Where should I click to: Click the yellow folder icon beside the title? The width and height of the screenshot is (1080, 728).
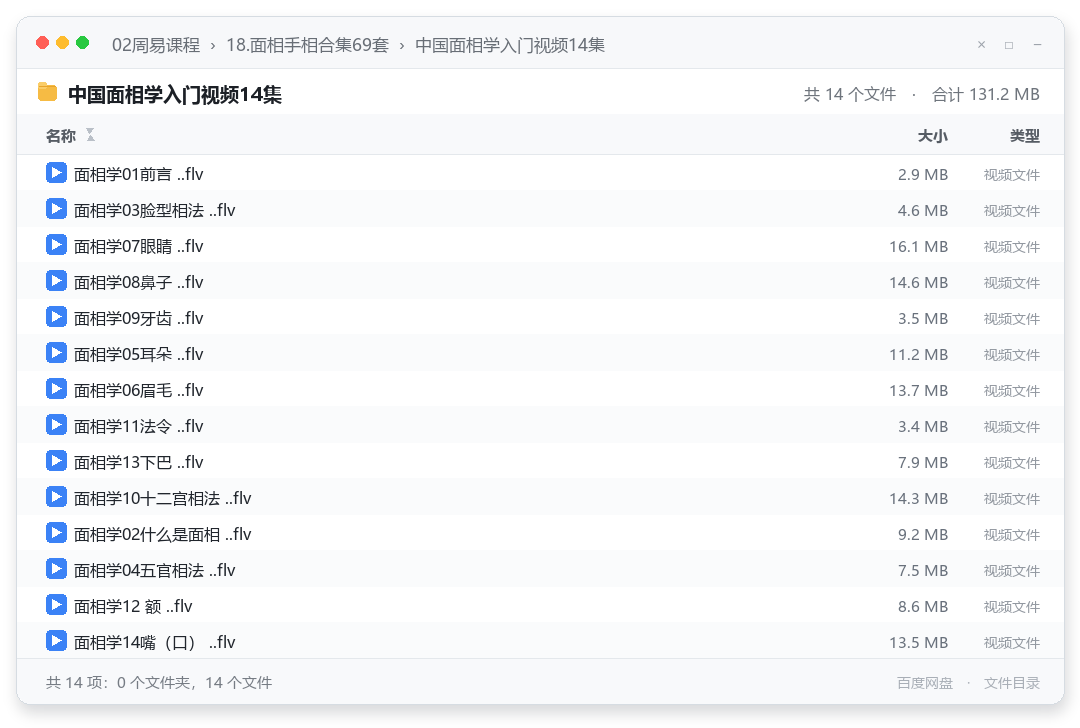click(x=48, y=92)
